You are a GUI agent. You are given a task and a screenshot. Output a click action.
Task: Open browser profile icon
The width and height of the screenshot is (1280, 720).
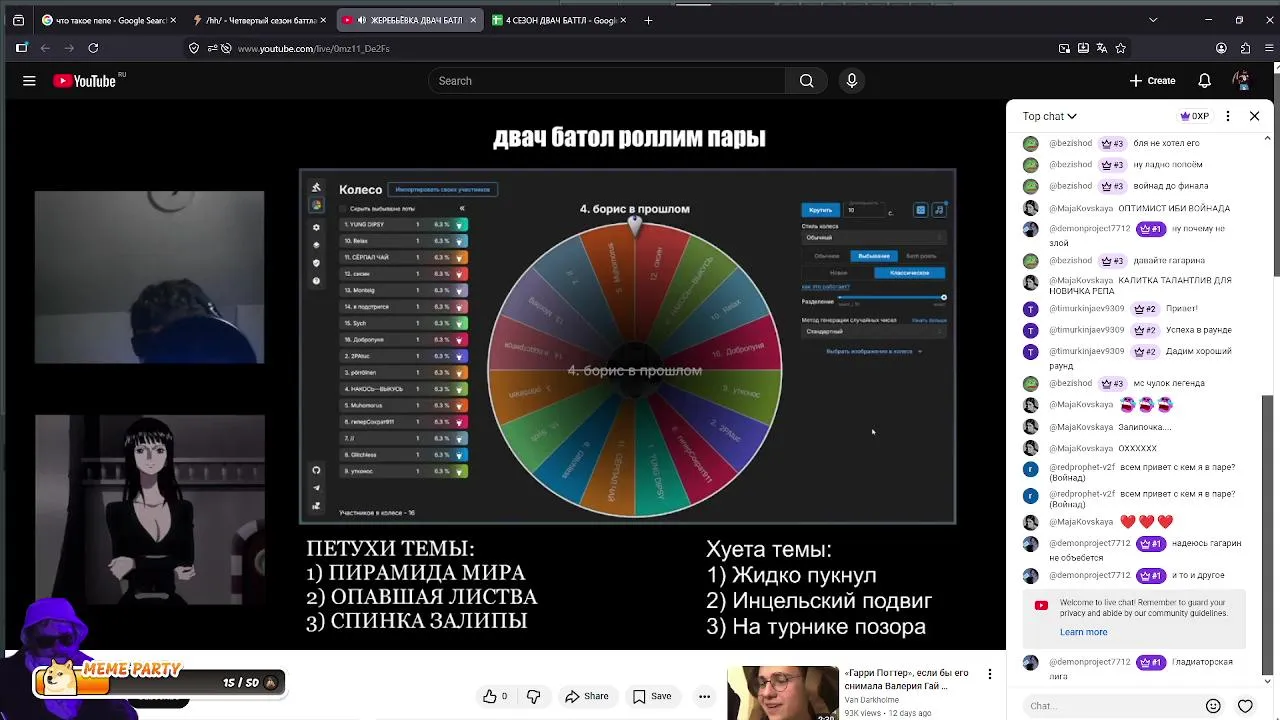point(1221,48)
